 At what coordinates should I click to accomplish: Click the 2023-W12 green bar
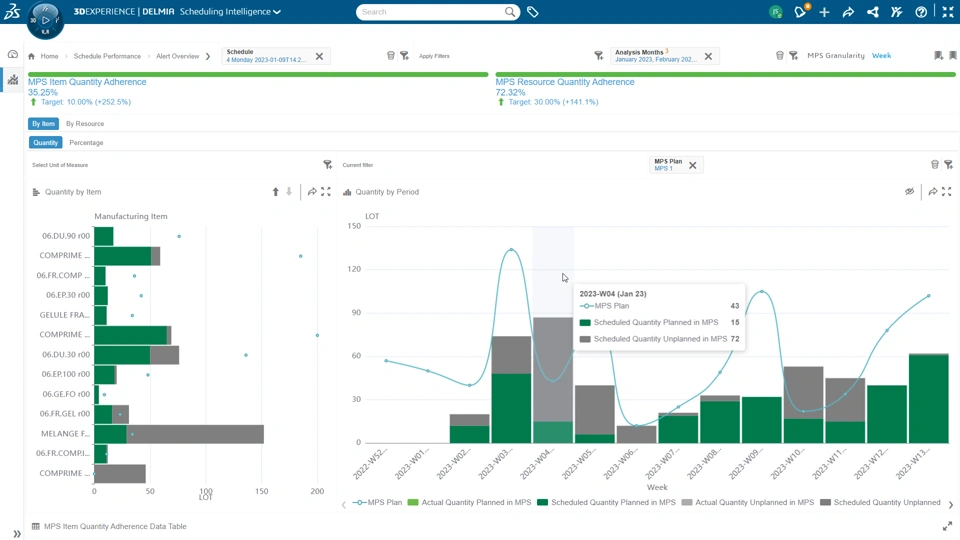pyautogui.click(x=887, y=414)
